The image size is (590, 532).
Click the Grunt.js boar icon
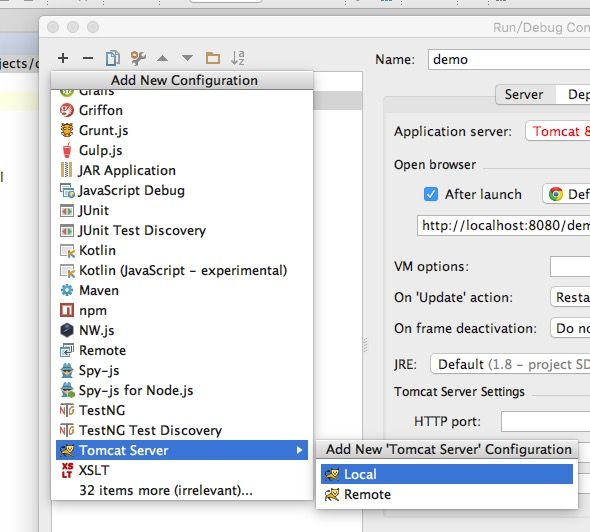point(67,130)
